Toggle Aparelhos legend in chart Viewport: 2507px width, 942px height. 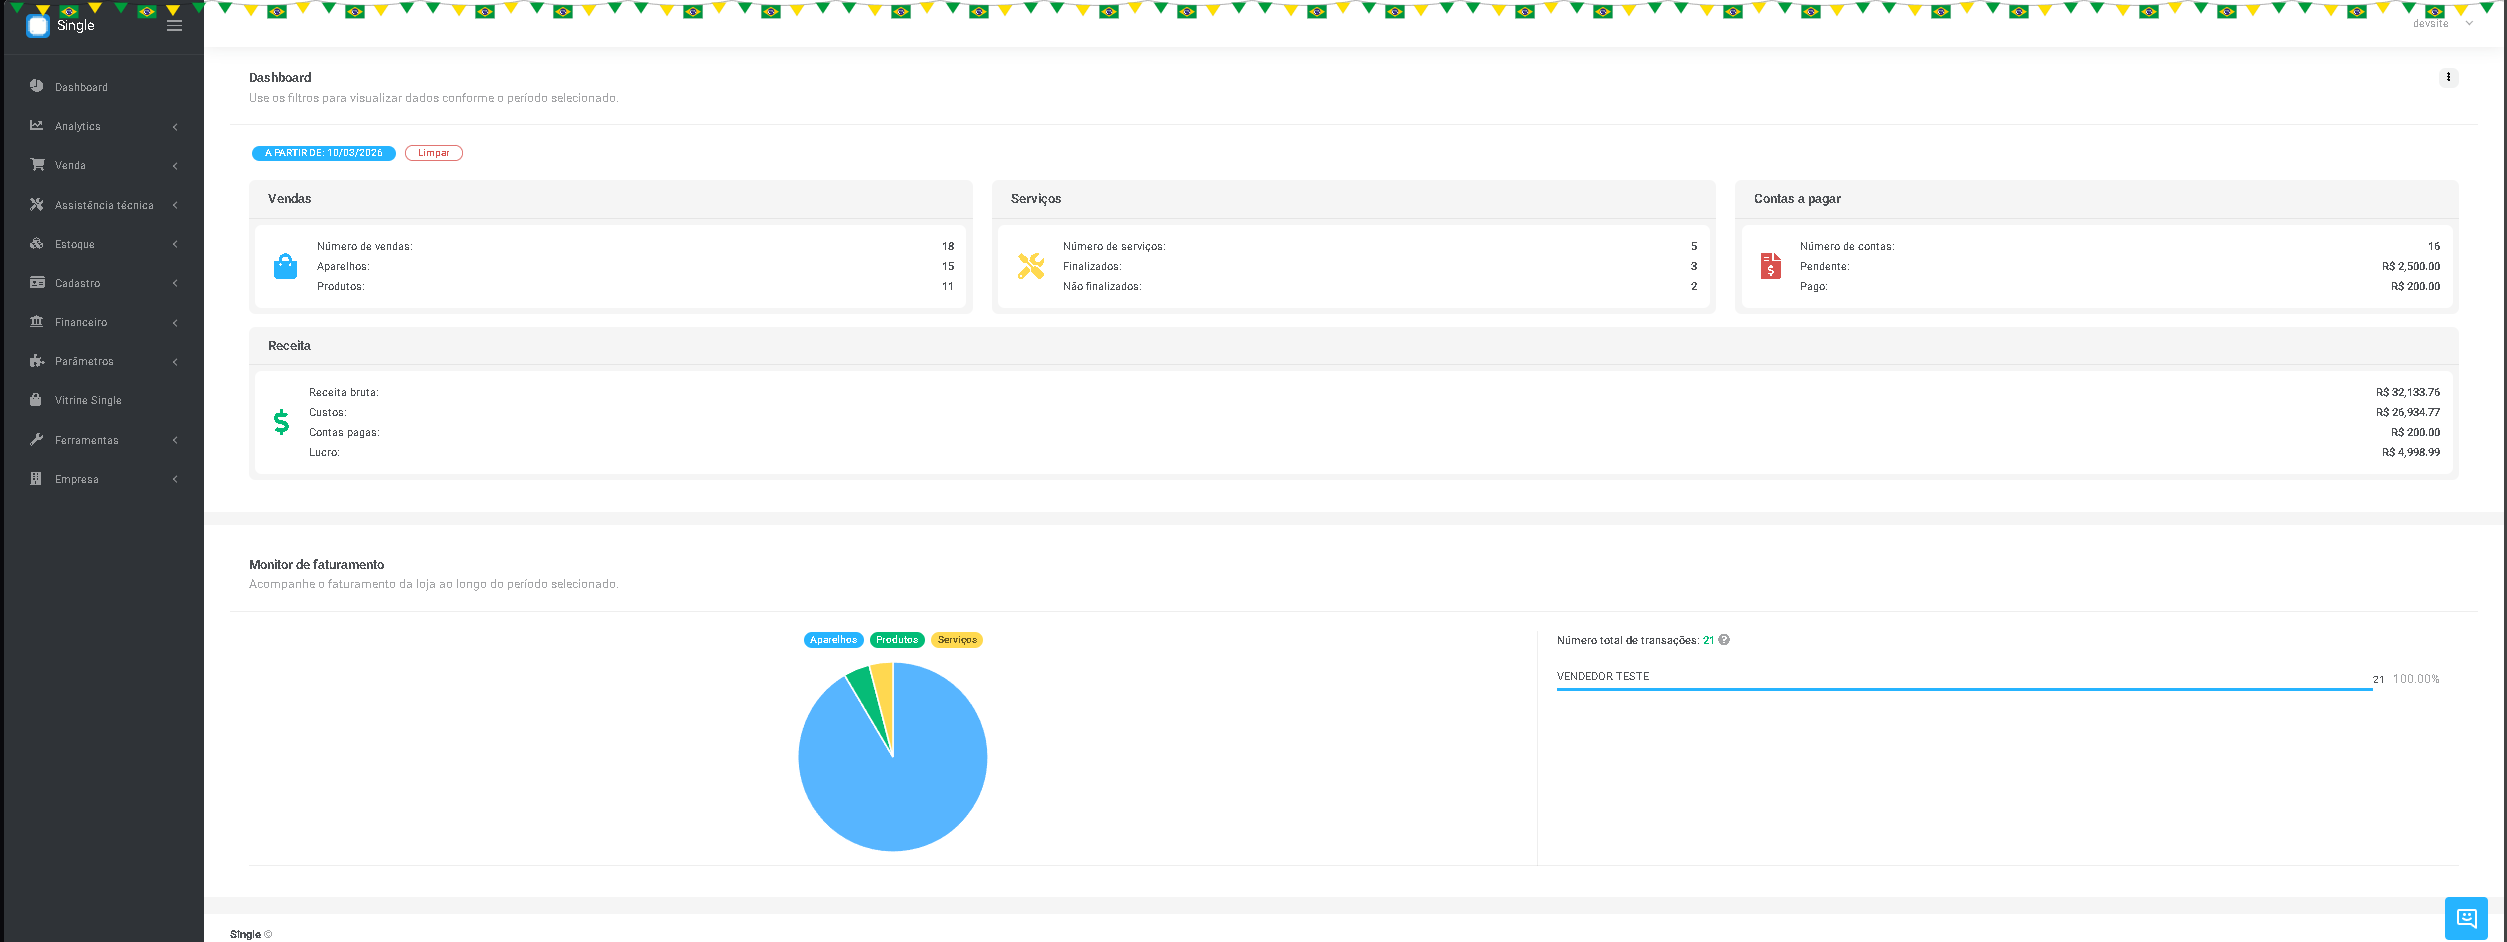833,640
